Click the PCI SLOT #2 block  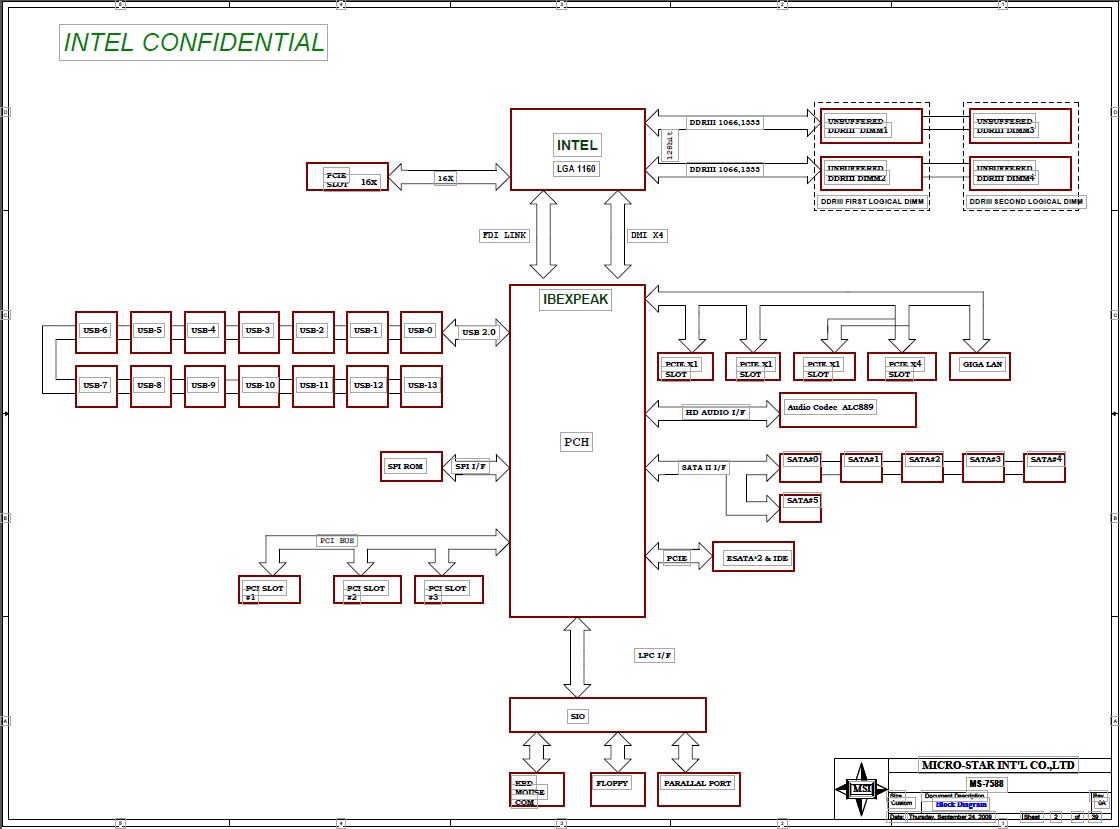[367, 590]
